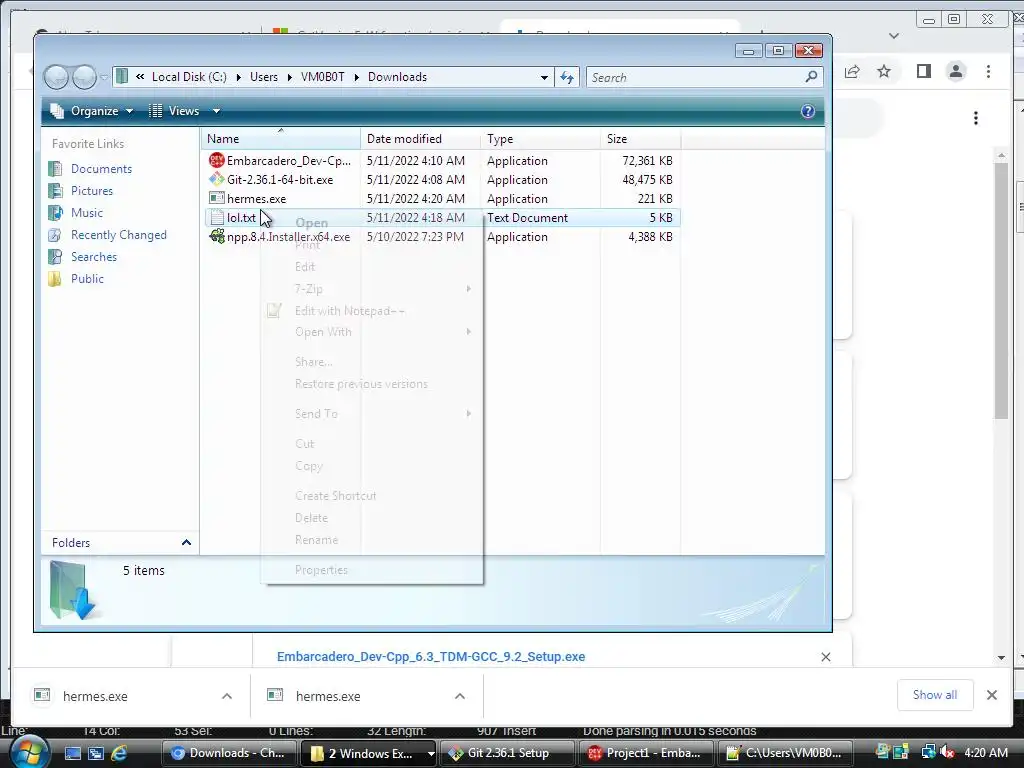1024x768 pixels.
Task: Expand options for the second hermes.exe download
Action: [460, 696]
